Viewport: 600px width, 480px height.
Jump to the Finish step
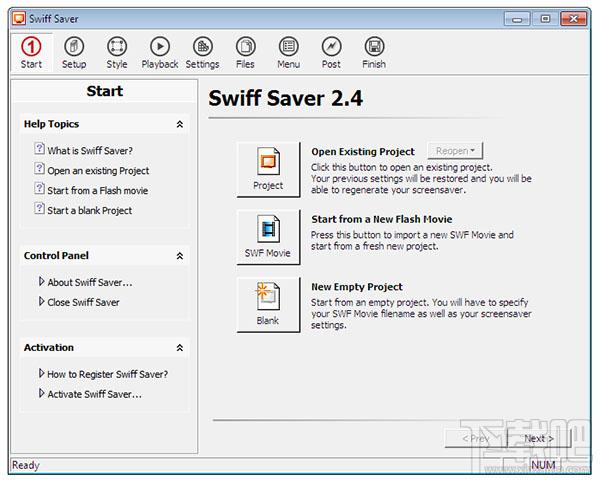pos(374,52)
